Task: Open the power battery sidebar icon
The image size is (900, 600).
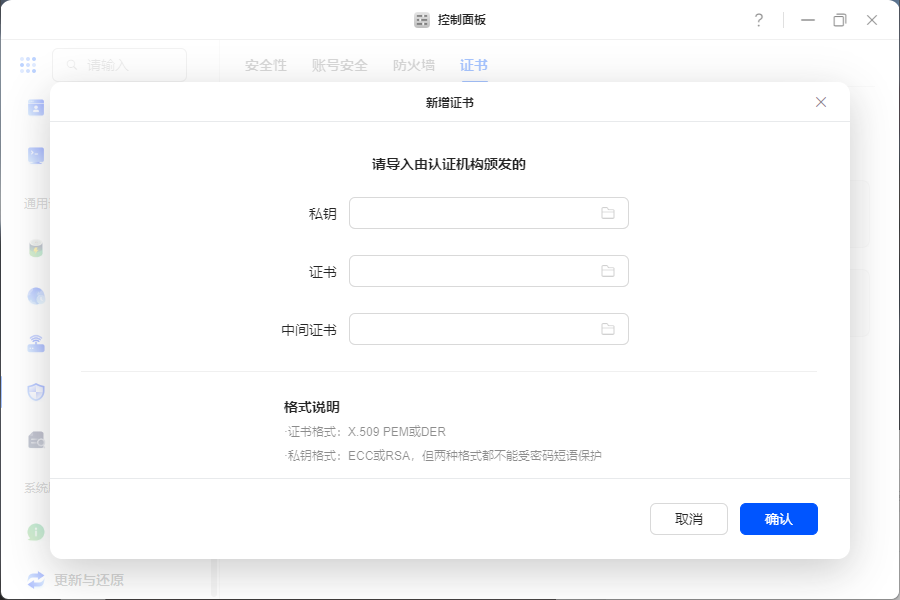Action: (36, 249)
